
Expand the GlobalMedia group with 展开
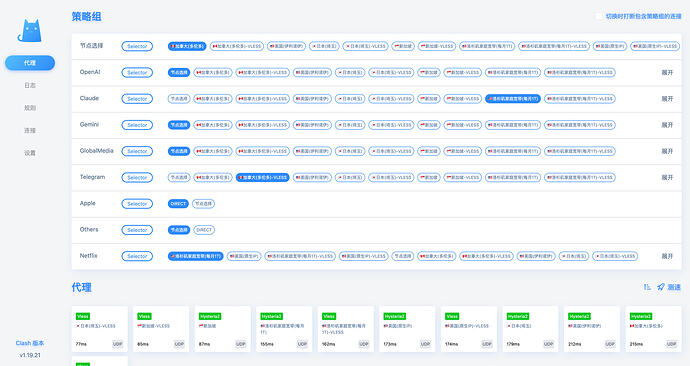(x=668, y=151)
